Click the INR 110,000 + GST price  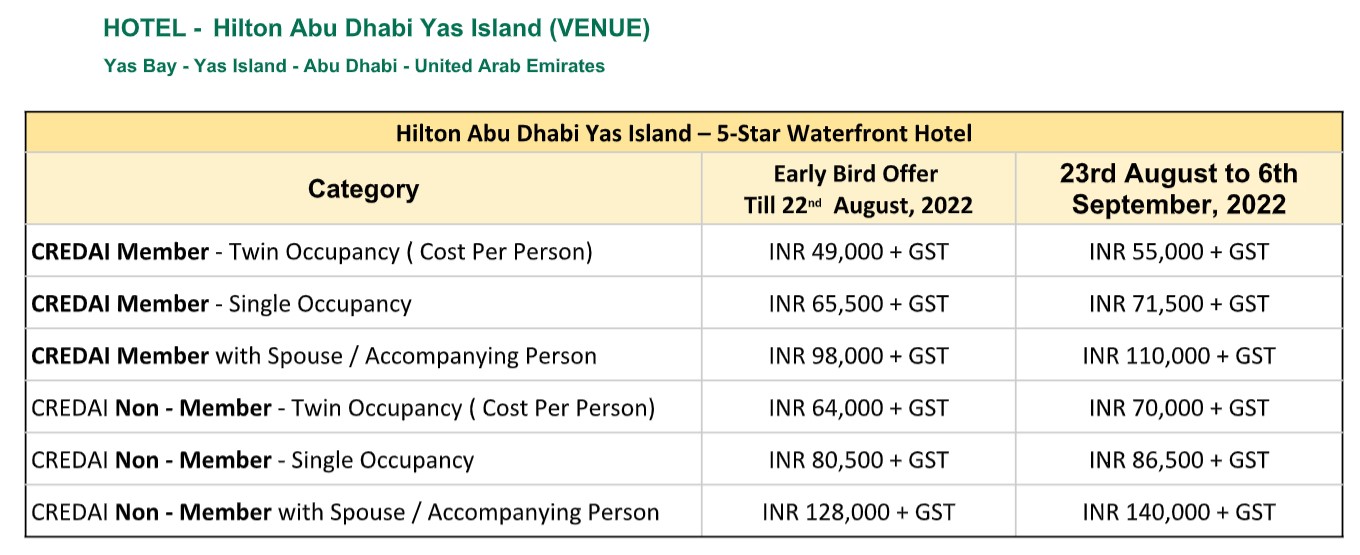(1179, 356)
